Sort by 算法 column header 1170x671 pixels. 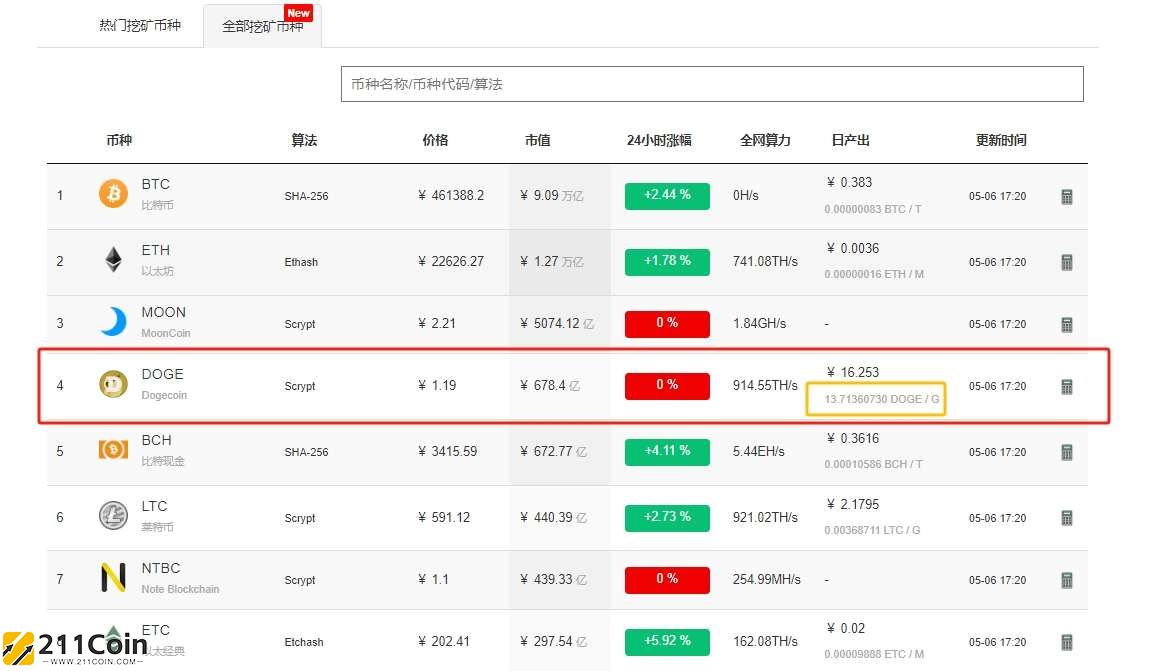[x=304, y=140]
